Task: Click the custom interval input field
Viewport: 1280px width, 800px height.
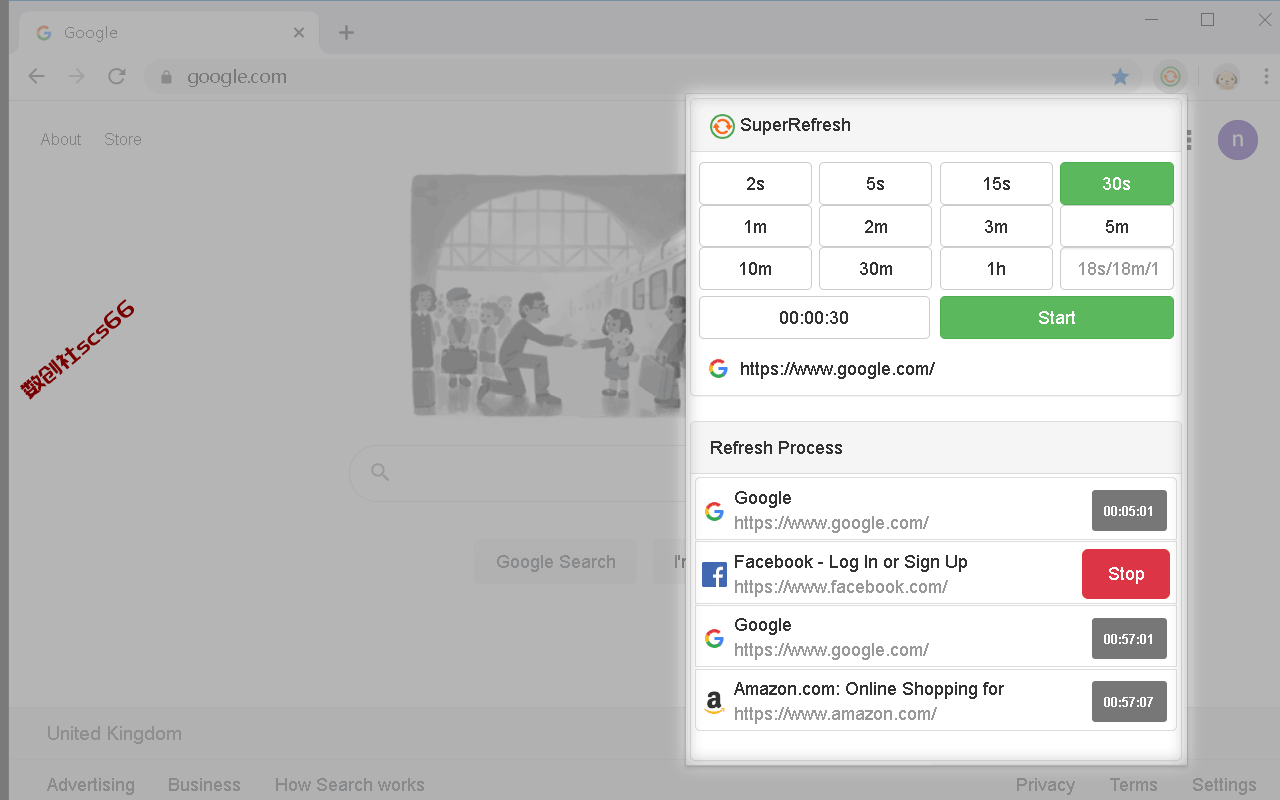Action: 1117,269
